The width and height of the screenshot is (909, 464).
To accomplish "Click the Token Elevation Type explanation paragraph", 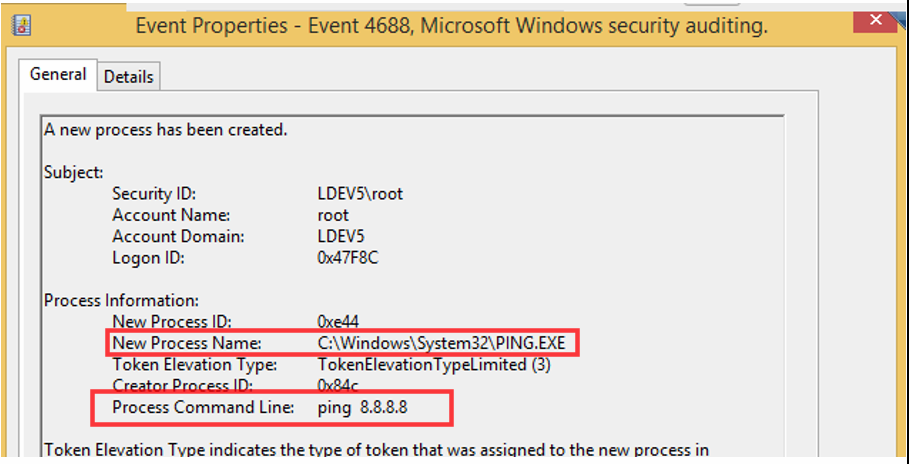I will tap(376, 450).
